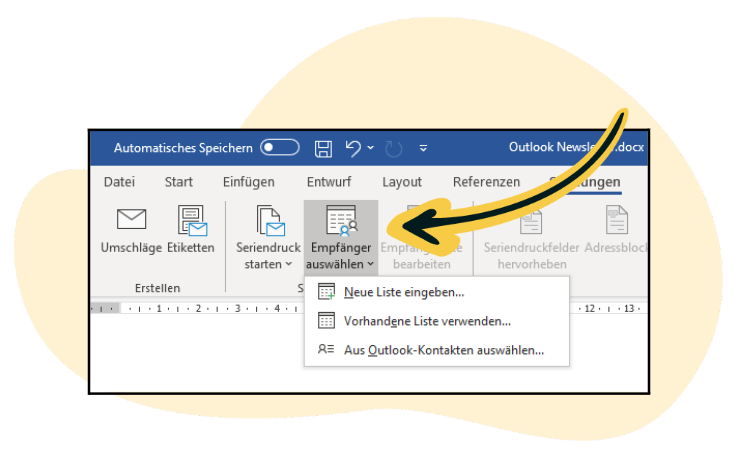The height and width of the screenshot is (454, 735).
Task: Click the Redo arrow icon
Action: pyautogui.click(x=393, y=148)
